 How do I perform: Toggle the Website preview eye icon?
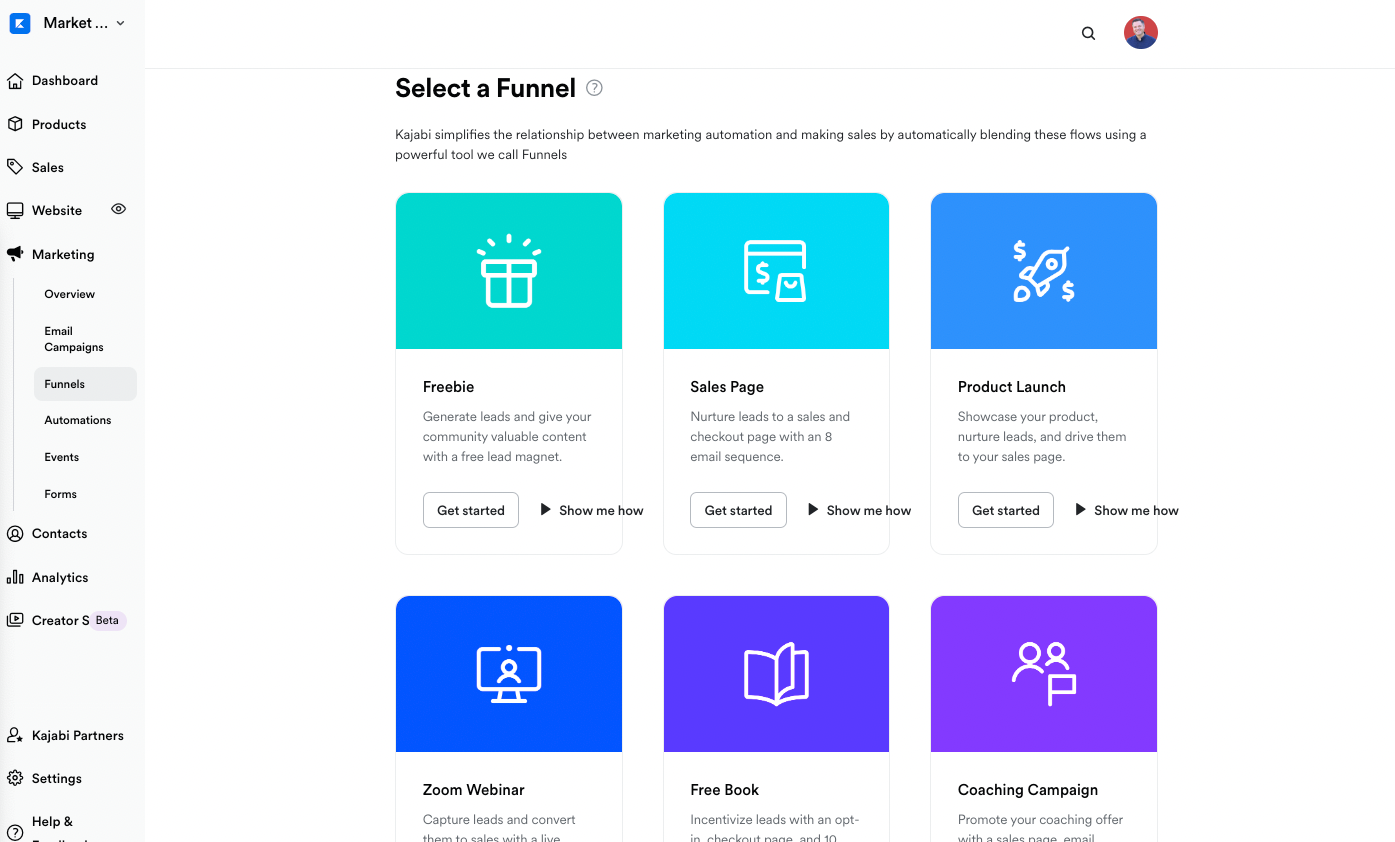pos(118,209)
